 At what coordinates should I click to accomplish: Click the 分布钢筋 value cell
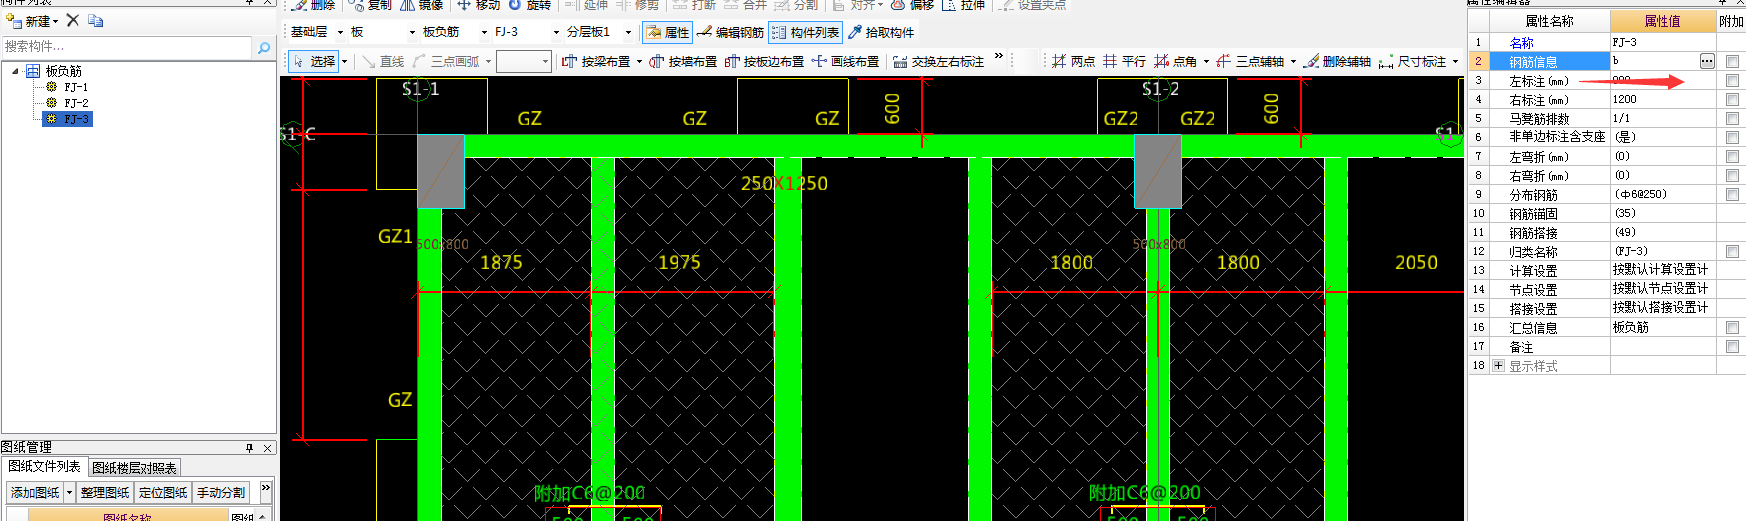pyautogui.click(x=1663, y=195)
